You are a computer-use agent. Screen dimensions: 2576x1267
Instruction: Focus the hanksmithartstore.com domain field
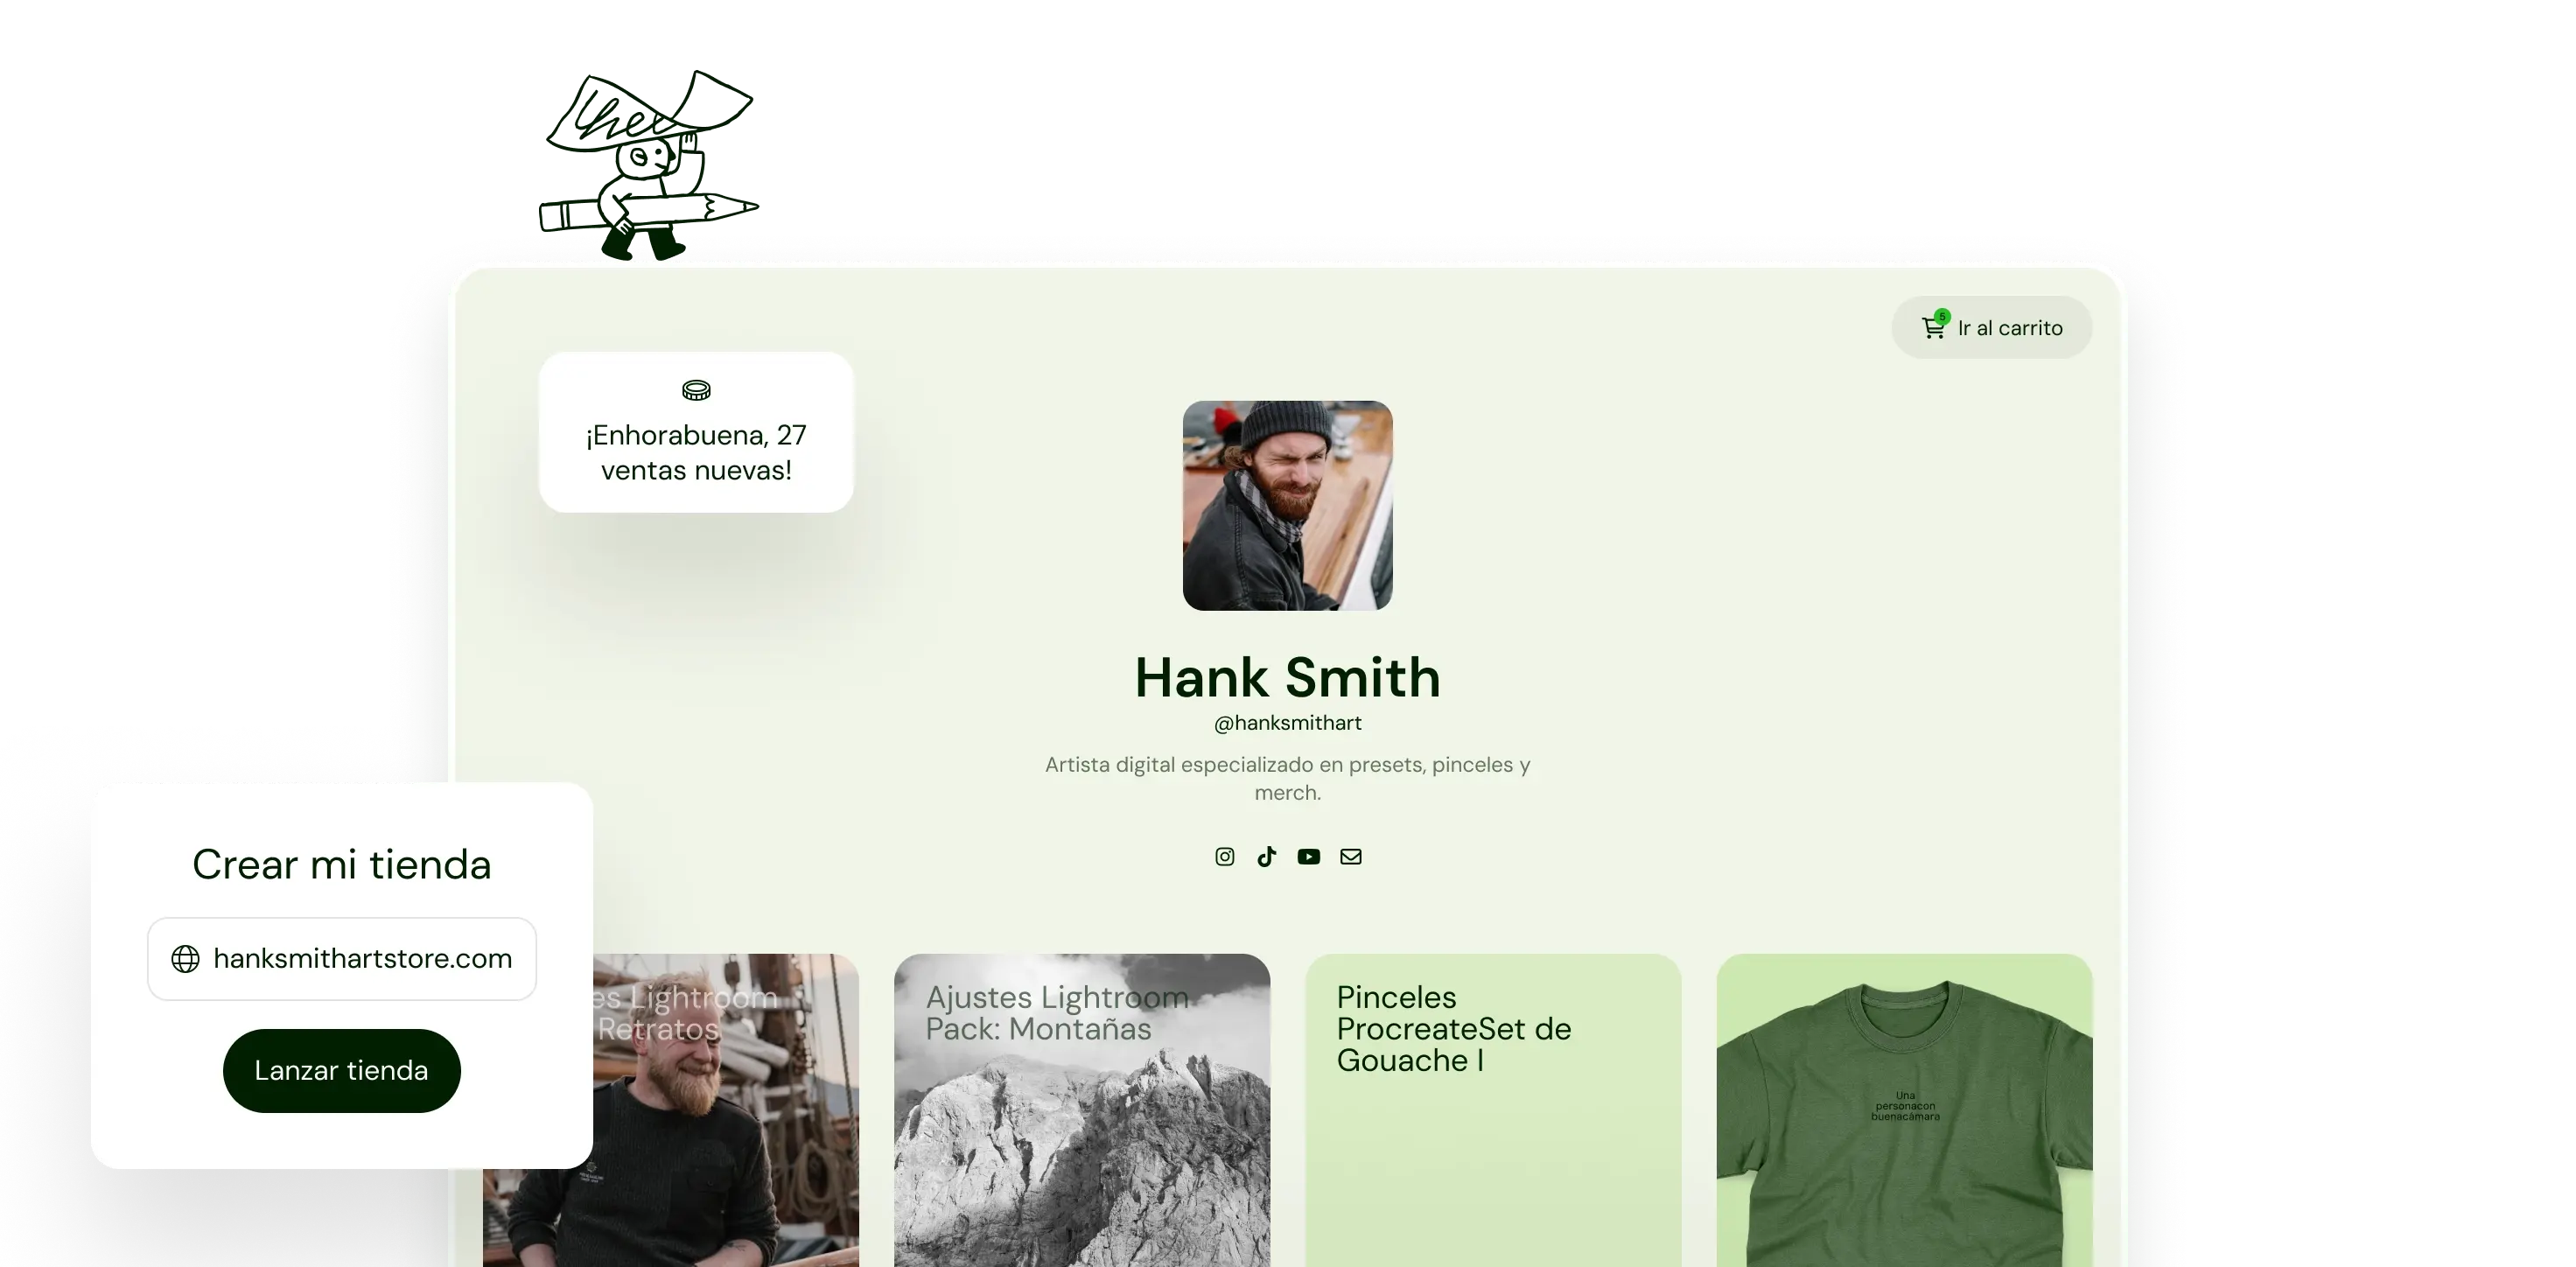pyautogui.click(x=342, y=959)
